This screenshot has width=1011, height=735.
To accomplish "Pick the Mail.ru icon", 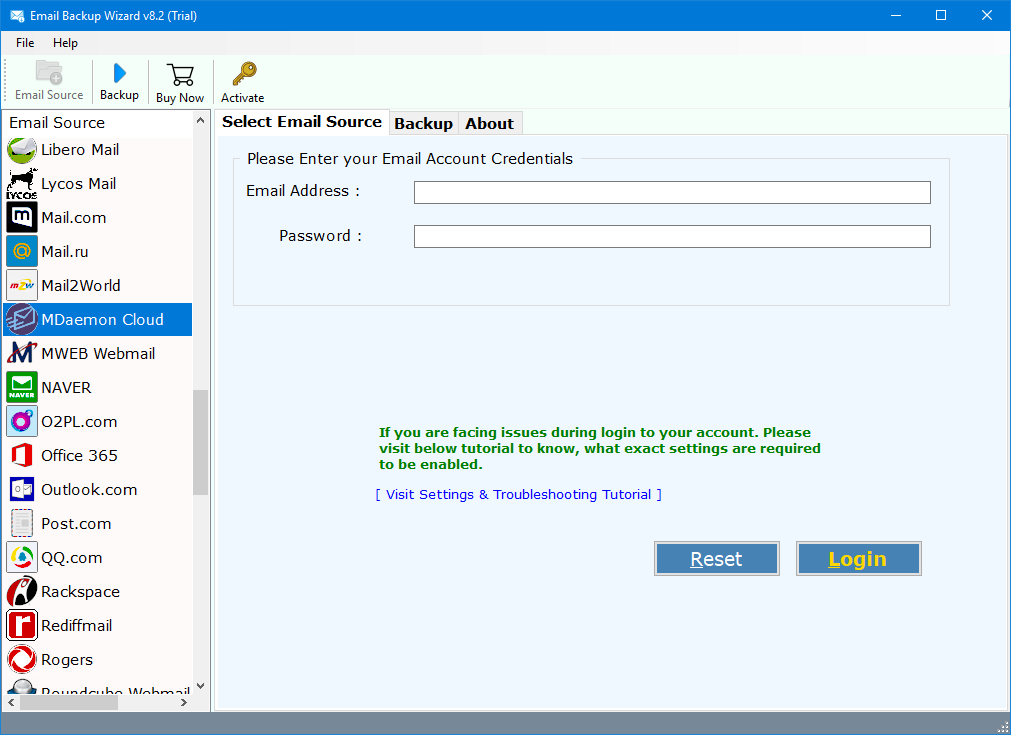I will tap(21, 251).
